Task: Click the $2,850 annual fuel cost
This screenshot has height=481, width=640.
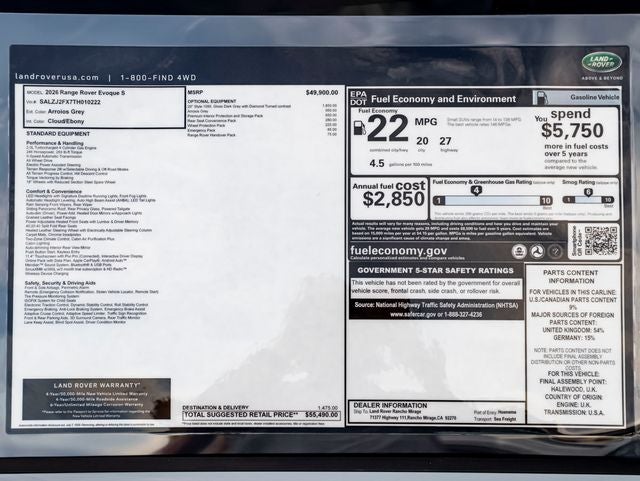Action: pos(393,199)
